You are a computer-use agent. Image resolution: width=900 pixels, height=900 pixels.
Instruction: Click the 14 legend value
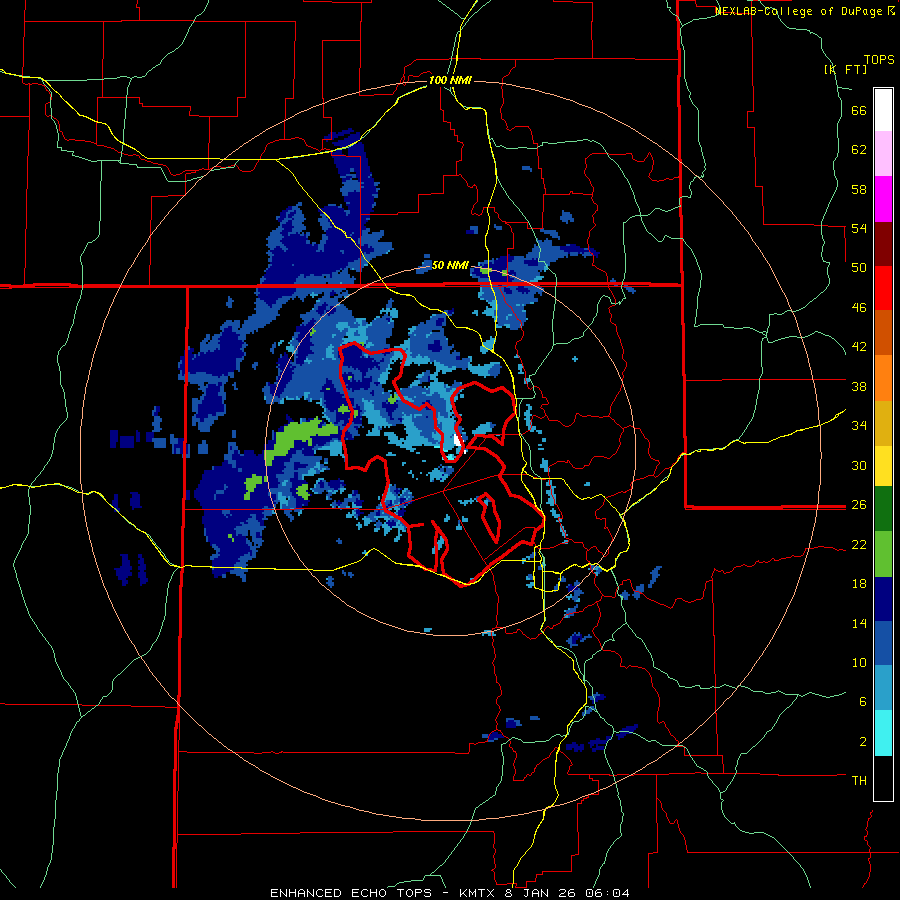click(x=859, y=623)
